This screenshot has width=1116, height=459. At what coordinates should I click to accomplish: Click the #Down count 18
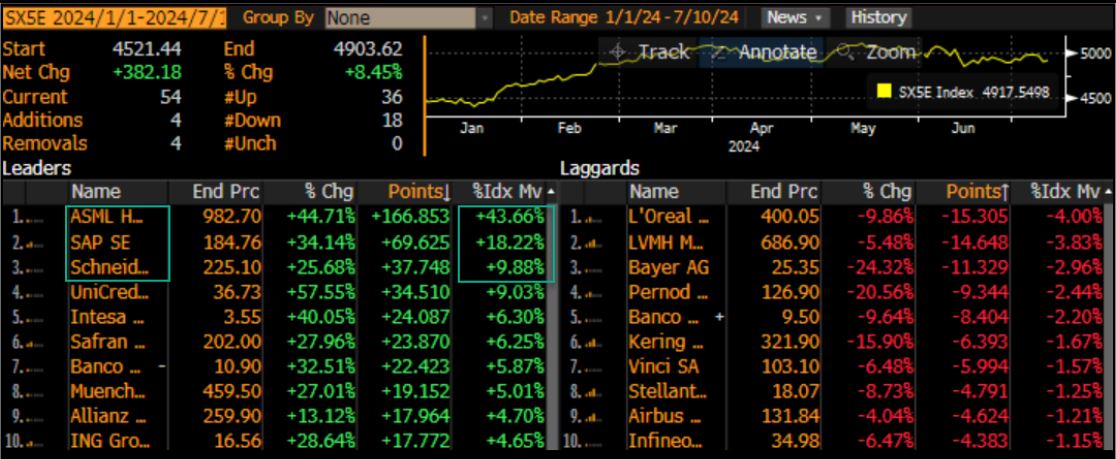pos(391,120)
